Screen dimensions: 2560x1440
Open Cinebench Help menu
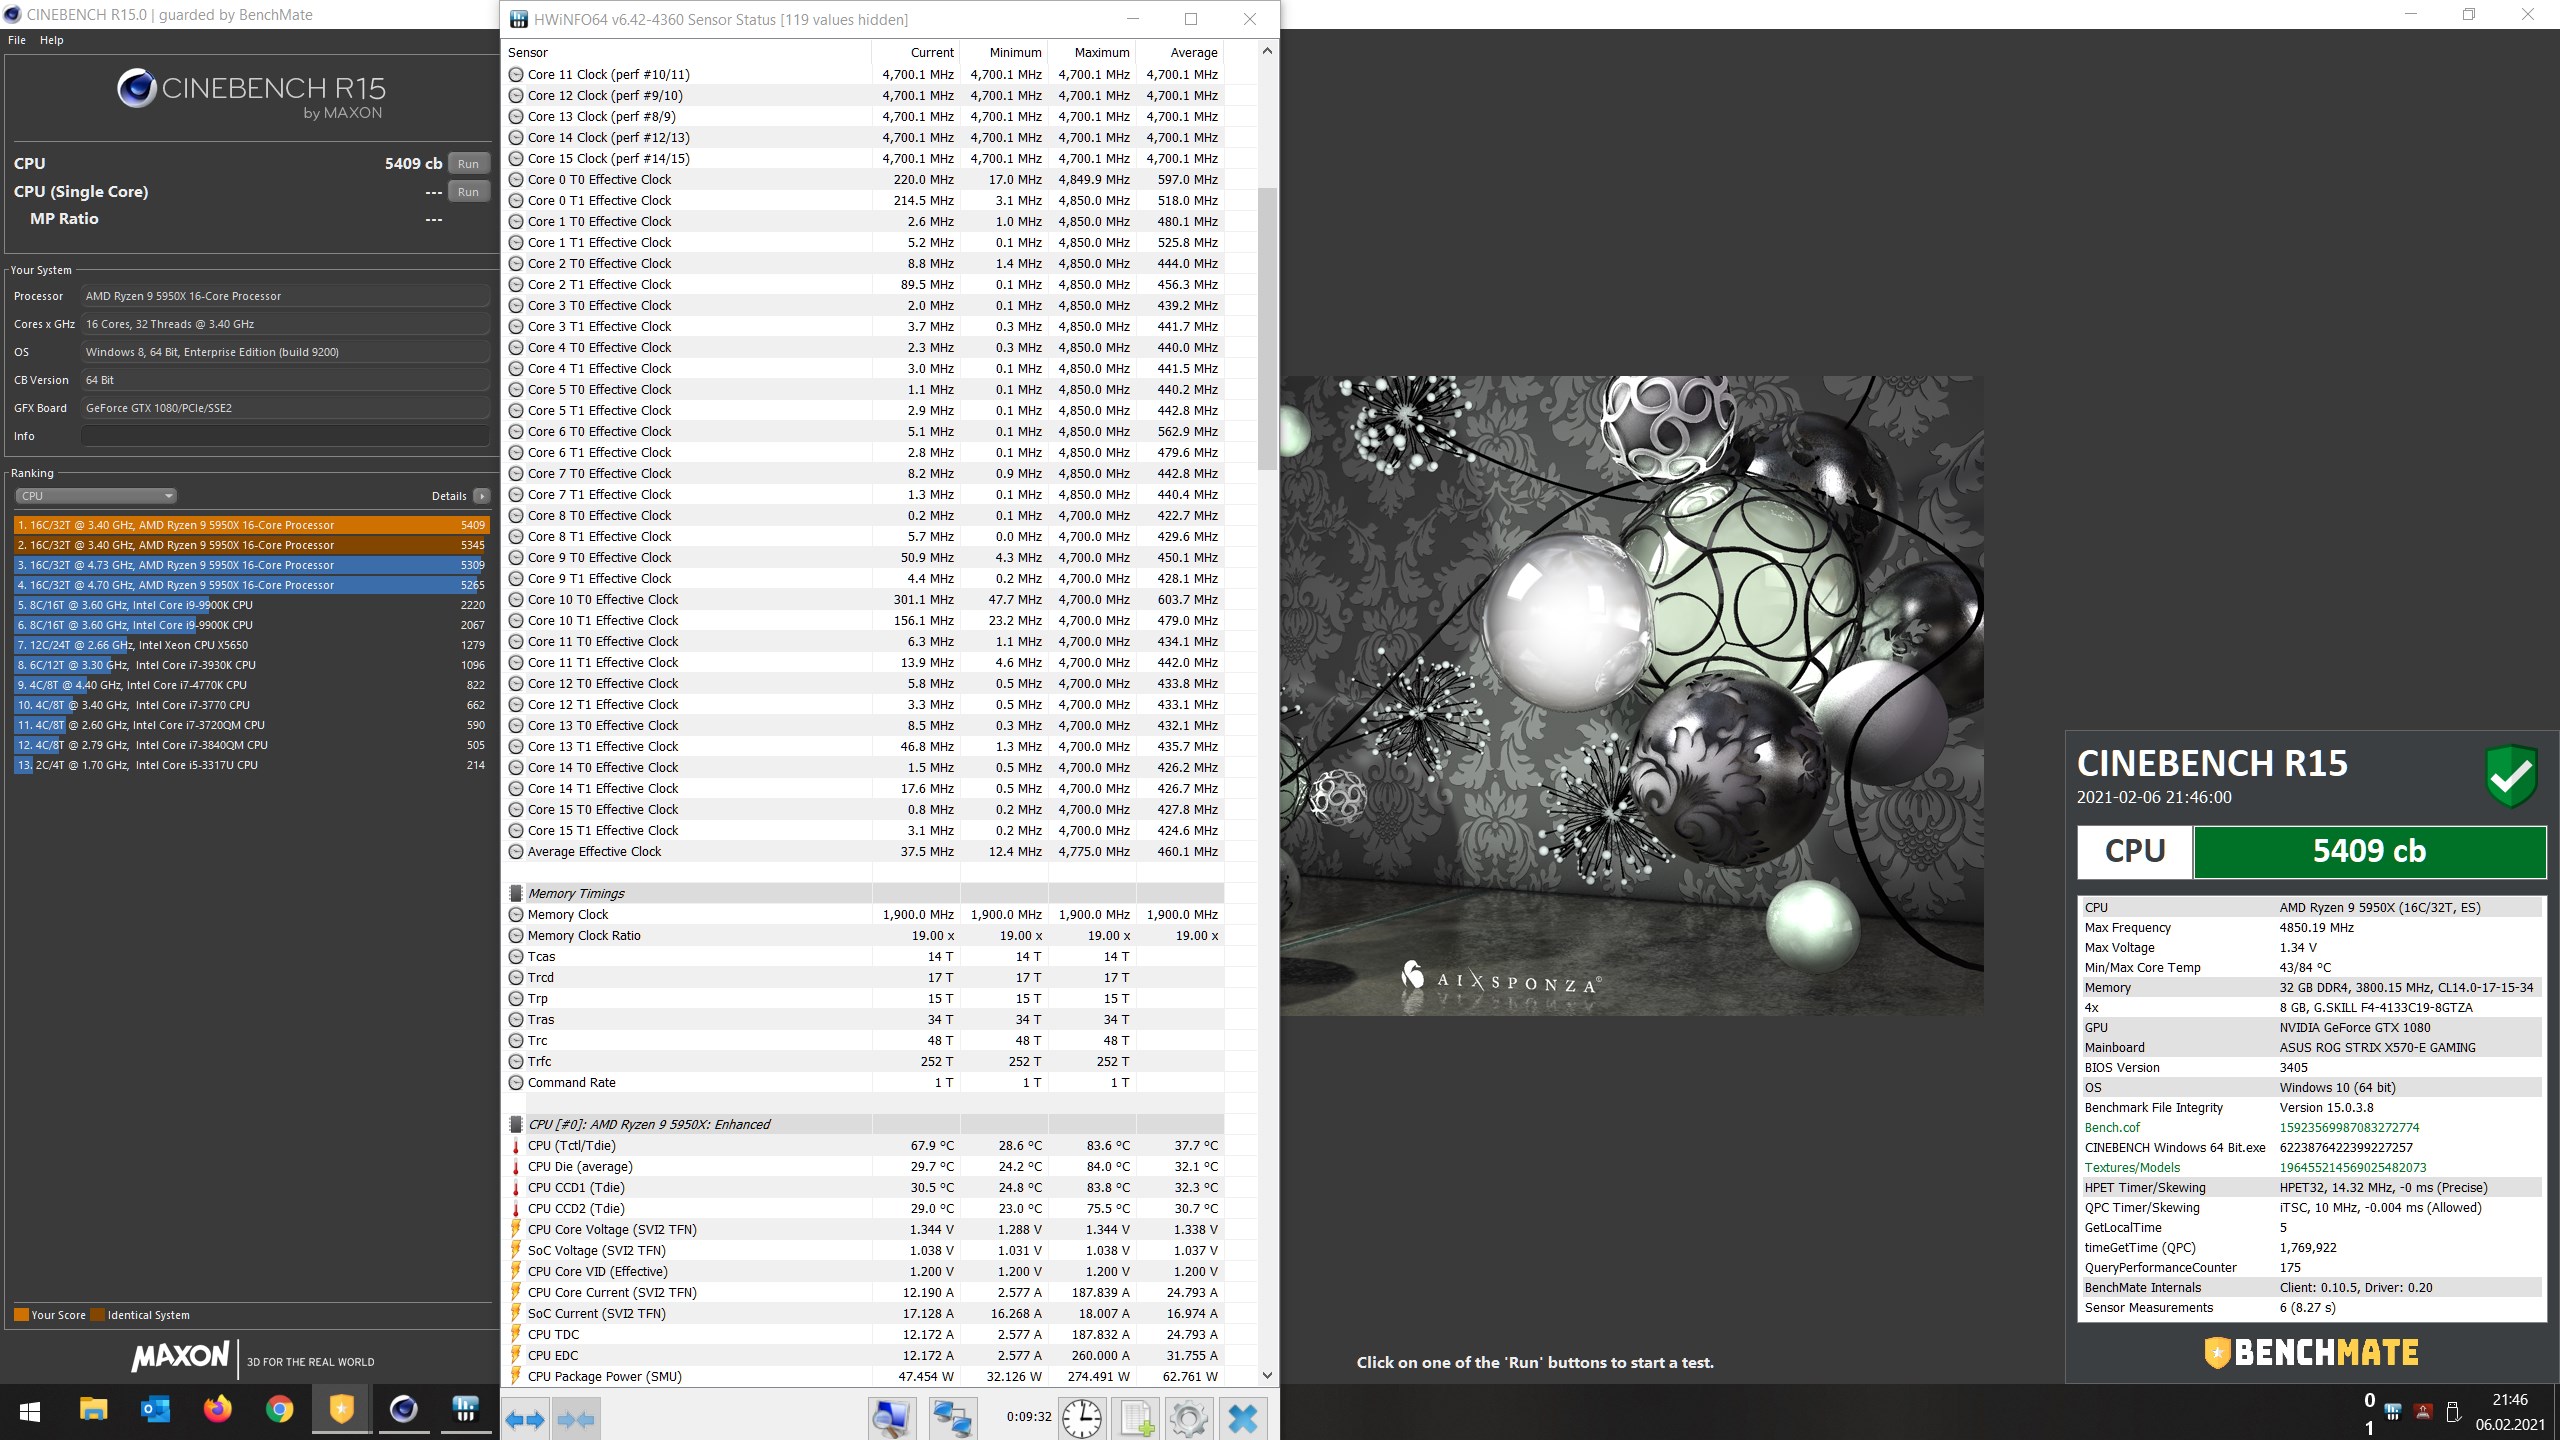51,40
